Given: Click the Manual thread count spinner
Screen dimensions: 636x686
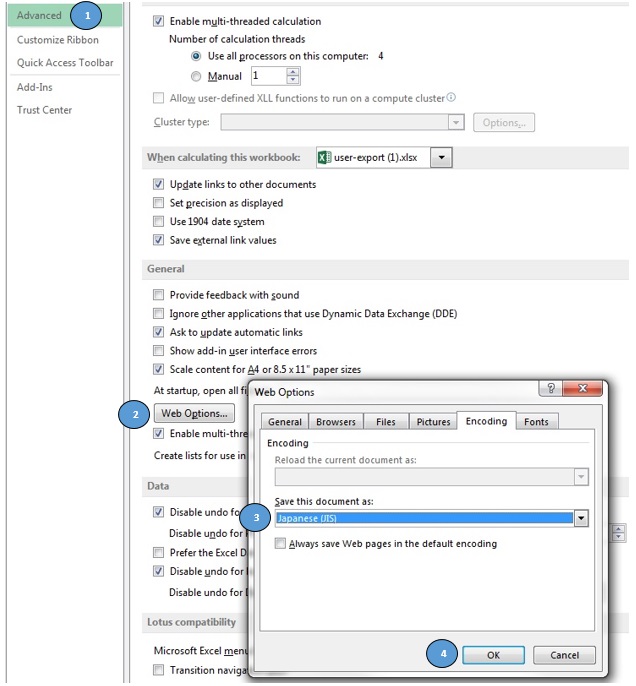Looking at the screenshot, I should click(x=294, y=76).
